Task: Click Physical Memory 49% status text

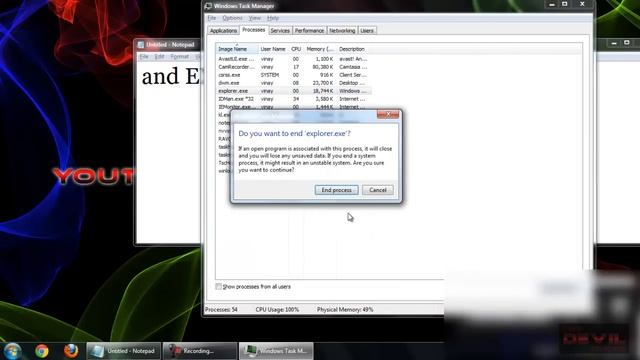Action: click(x=345, y=309)
